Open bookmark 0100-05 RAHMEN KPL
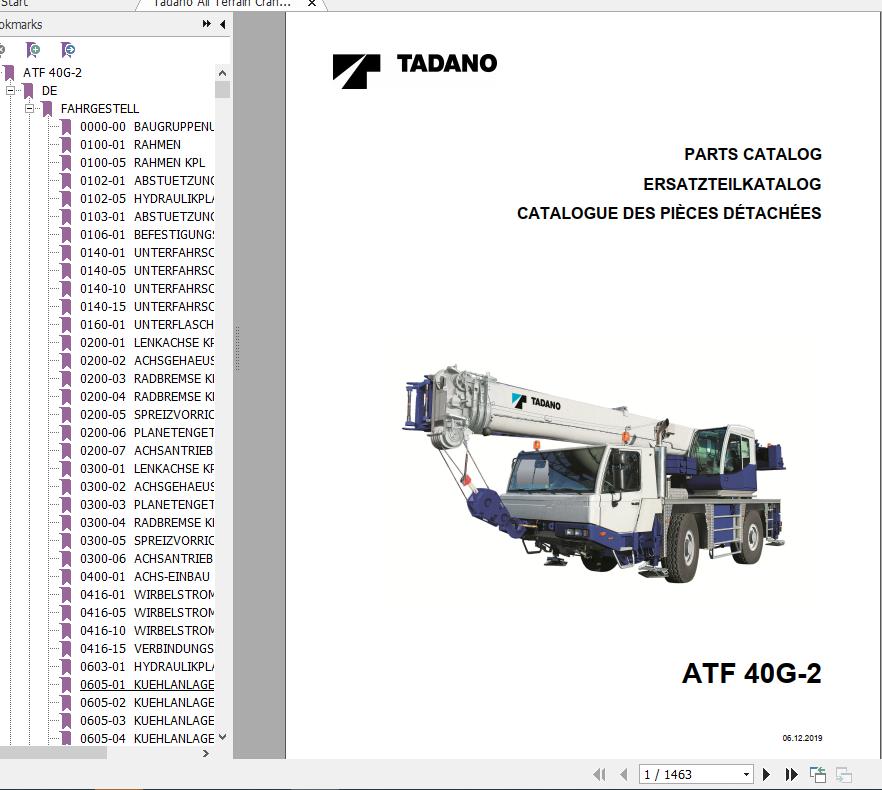 (x=142, y=163)
